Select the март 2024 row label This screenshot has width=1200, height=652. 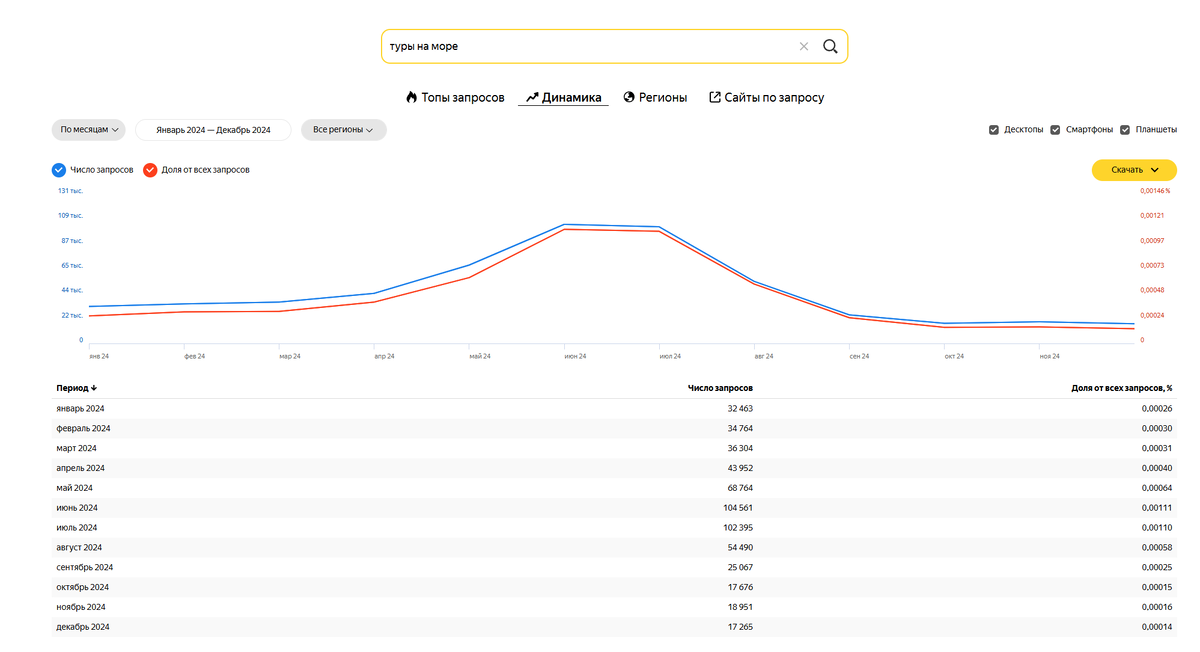(76, 448)
